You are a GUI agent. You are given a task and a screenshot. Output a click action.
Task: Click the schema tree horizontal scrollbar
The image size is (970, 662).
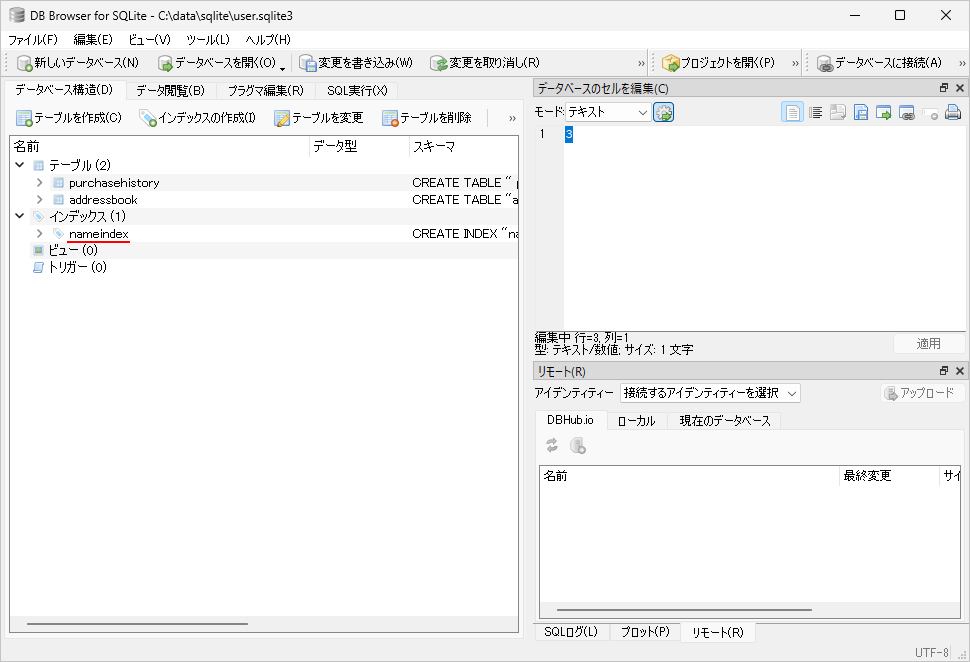tap(137, 624)
